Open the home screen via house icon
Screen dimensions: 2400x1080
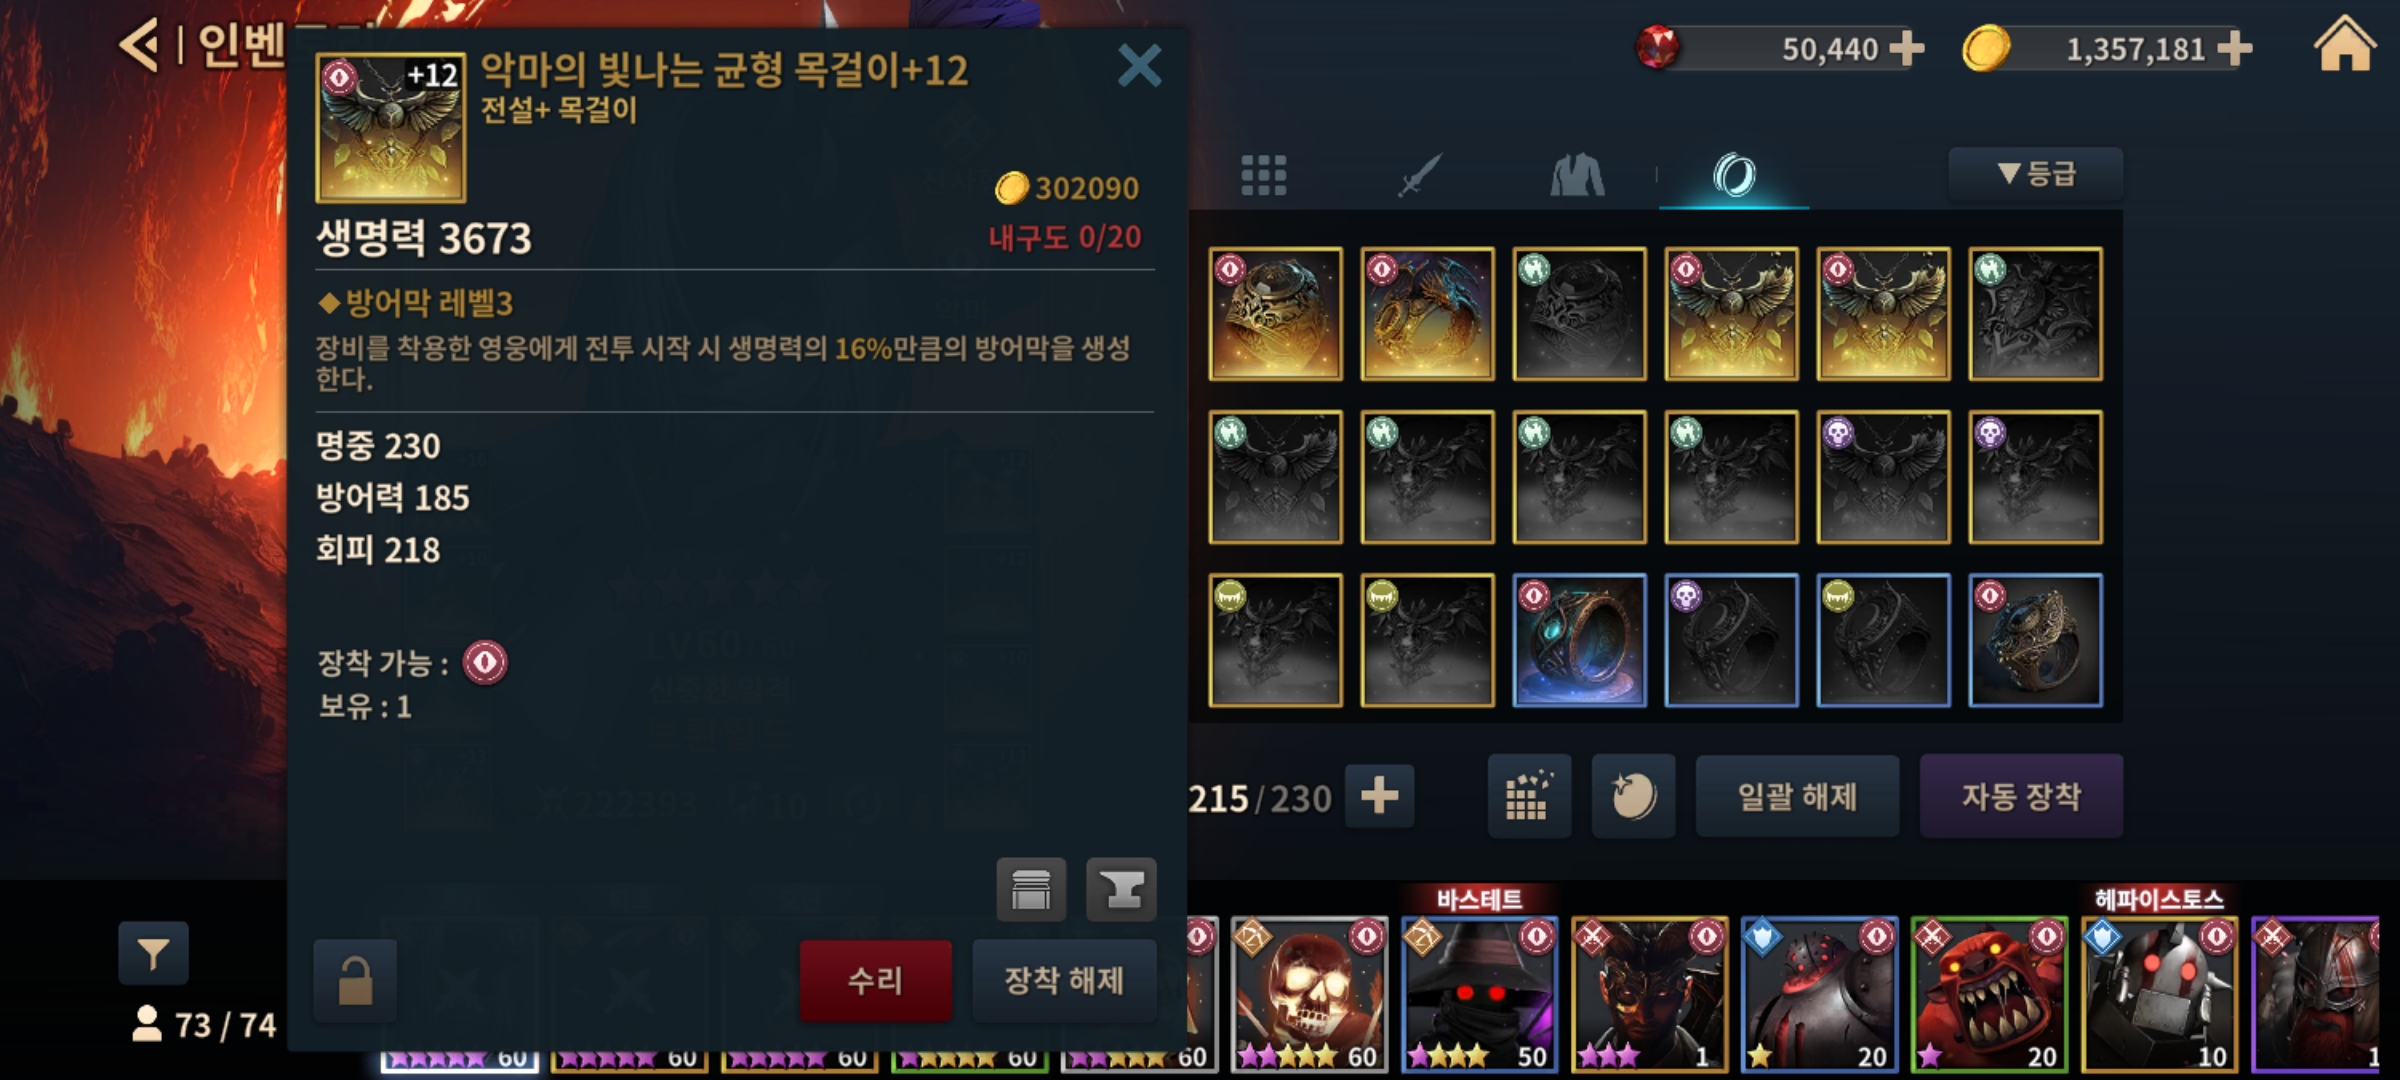2345,45
